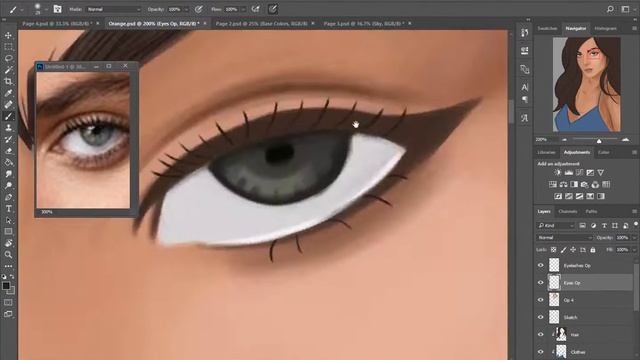Select the Zoom tool
Image resolution: width=640 pixels, height=360 pixels.
[x=8, y=254]
